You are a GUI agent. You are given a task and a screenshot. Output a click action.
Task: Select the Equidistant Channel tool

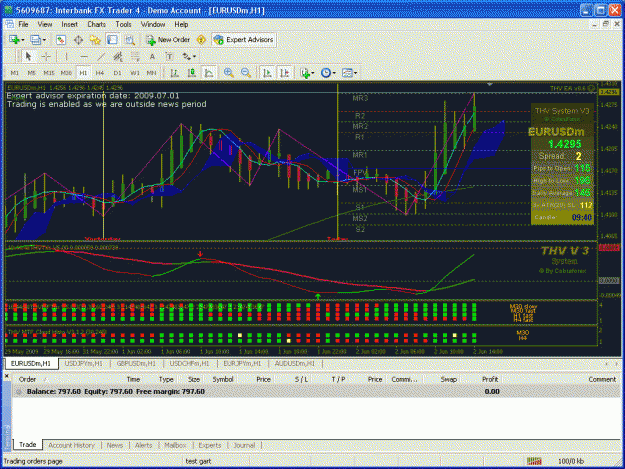click(118, 57)
